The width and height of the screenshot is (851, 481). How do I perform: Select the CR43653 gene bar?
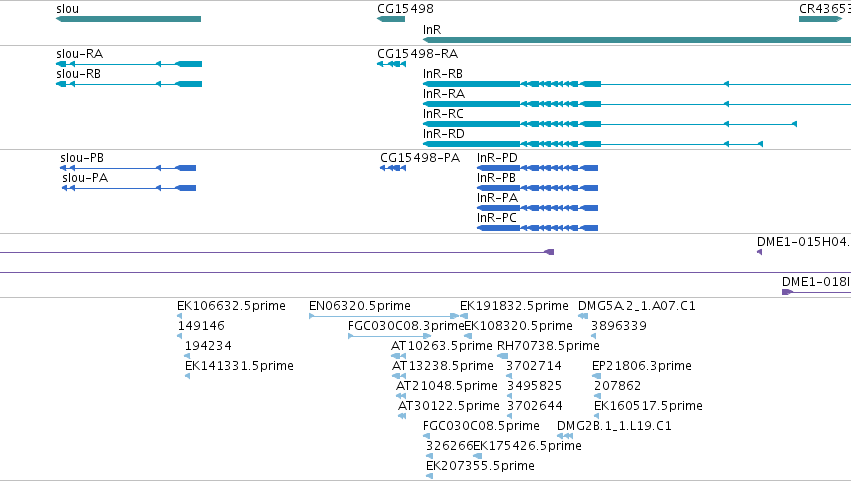pos(821,19)
